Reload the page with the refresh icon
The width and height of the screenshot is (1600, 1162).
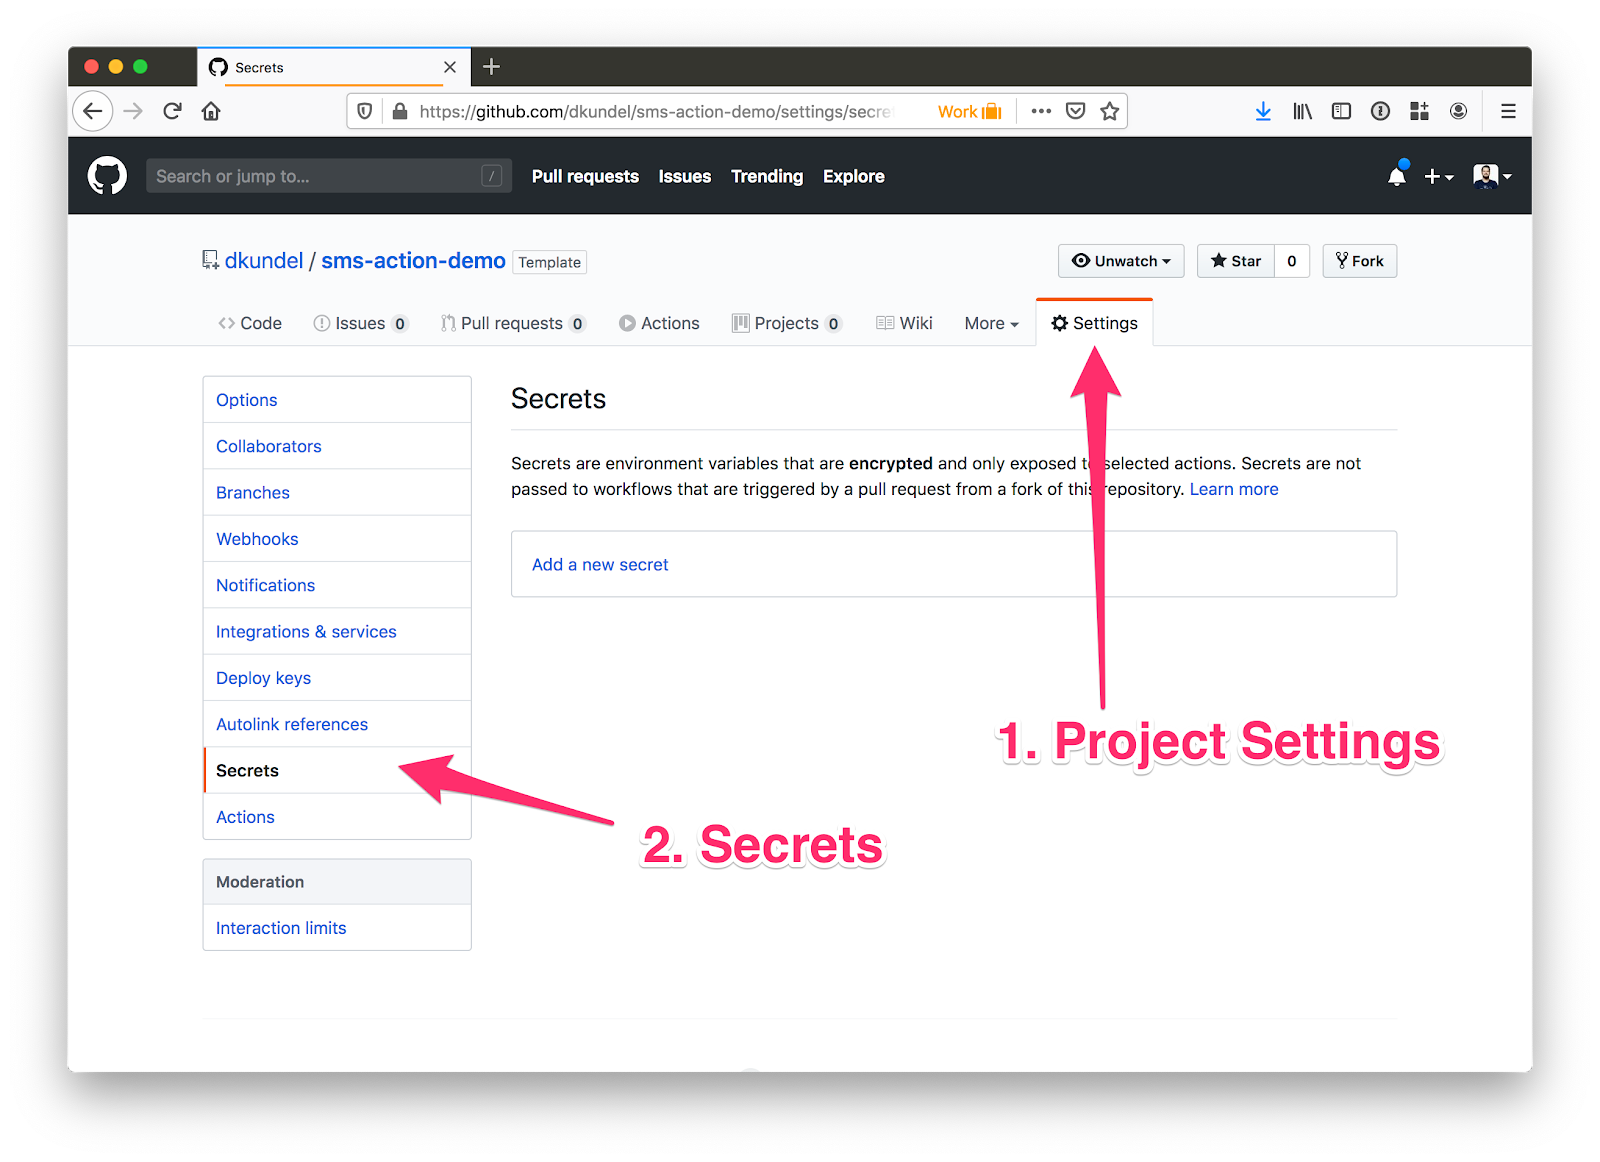[x=172, y=111]
